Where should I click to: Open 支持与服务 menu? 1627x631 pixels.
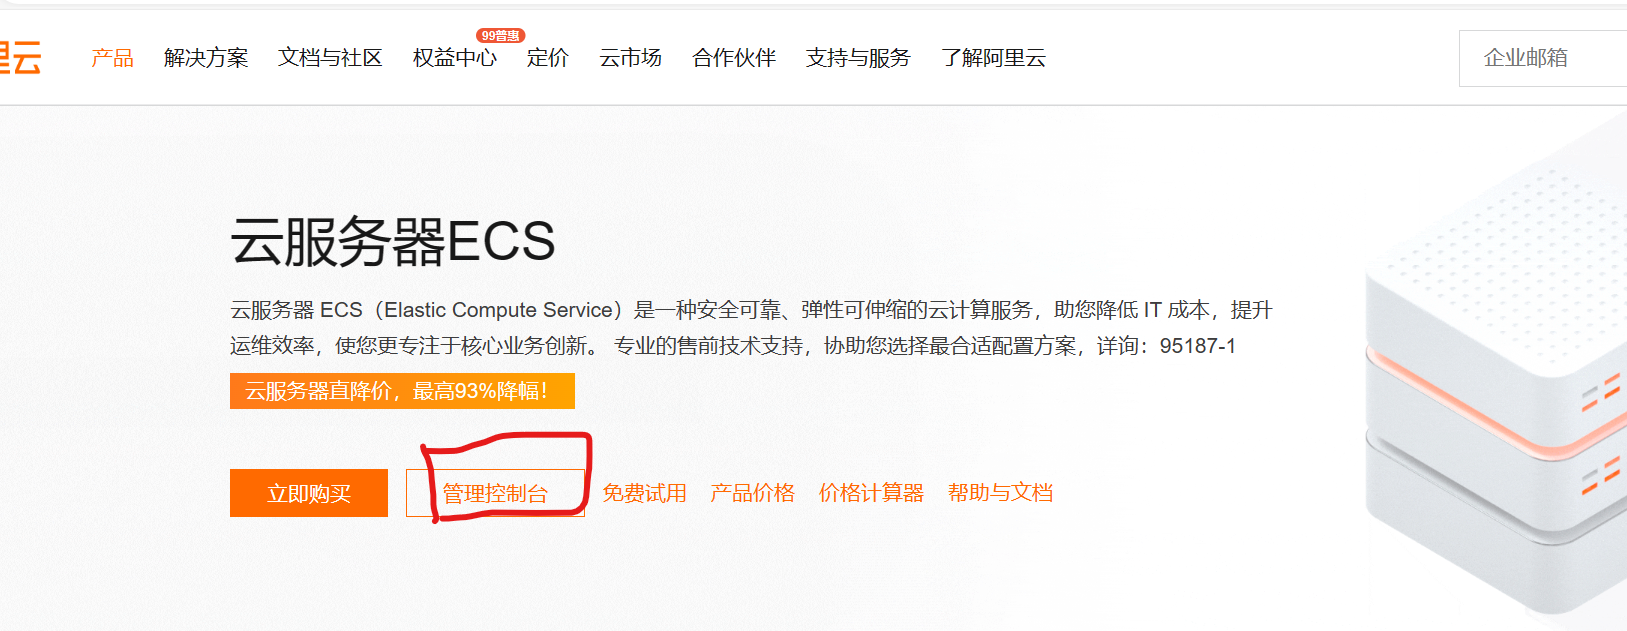(x=858, y=58)
